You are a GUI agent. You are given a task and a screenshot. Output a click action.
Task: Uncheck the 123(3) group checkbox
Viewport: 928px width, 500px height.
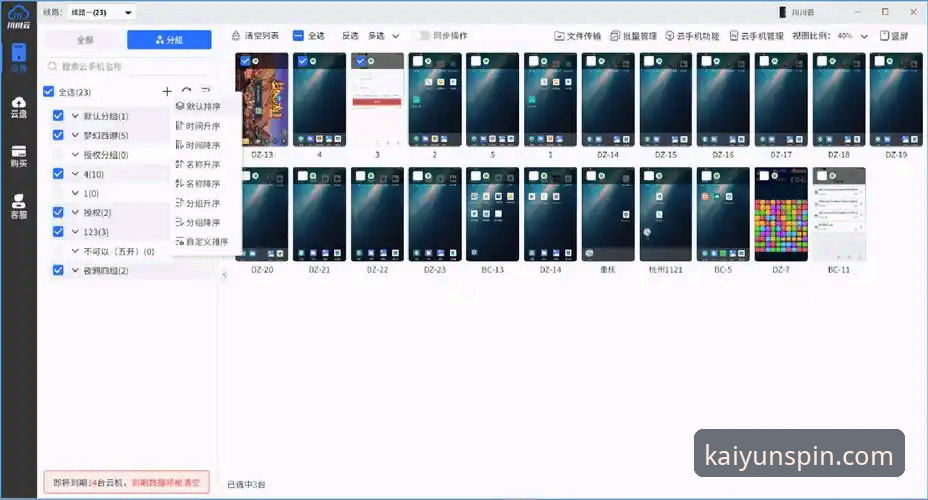(x=58, y=231)
